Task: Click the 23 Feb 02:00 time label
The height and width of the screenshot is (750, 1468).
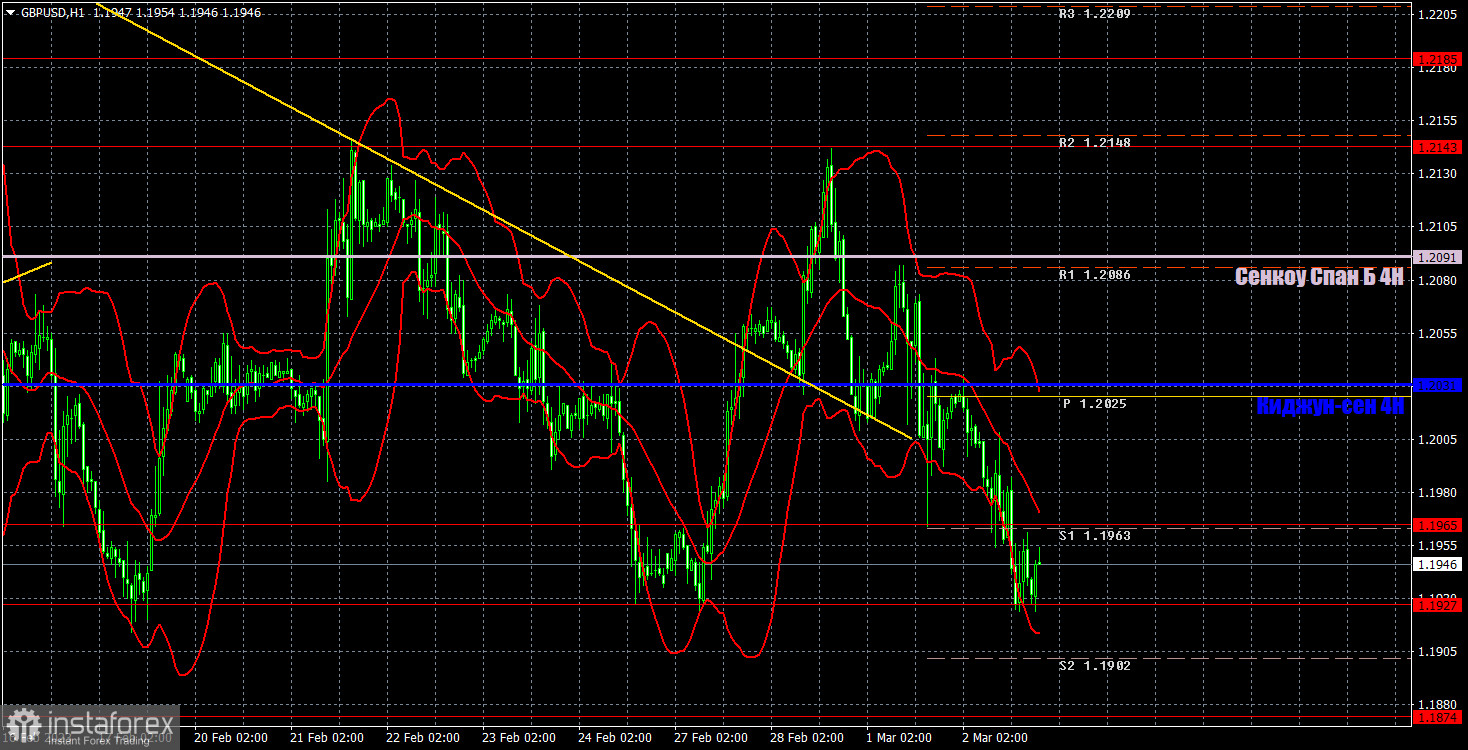Action: (520, 738)
